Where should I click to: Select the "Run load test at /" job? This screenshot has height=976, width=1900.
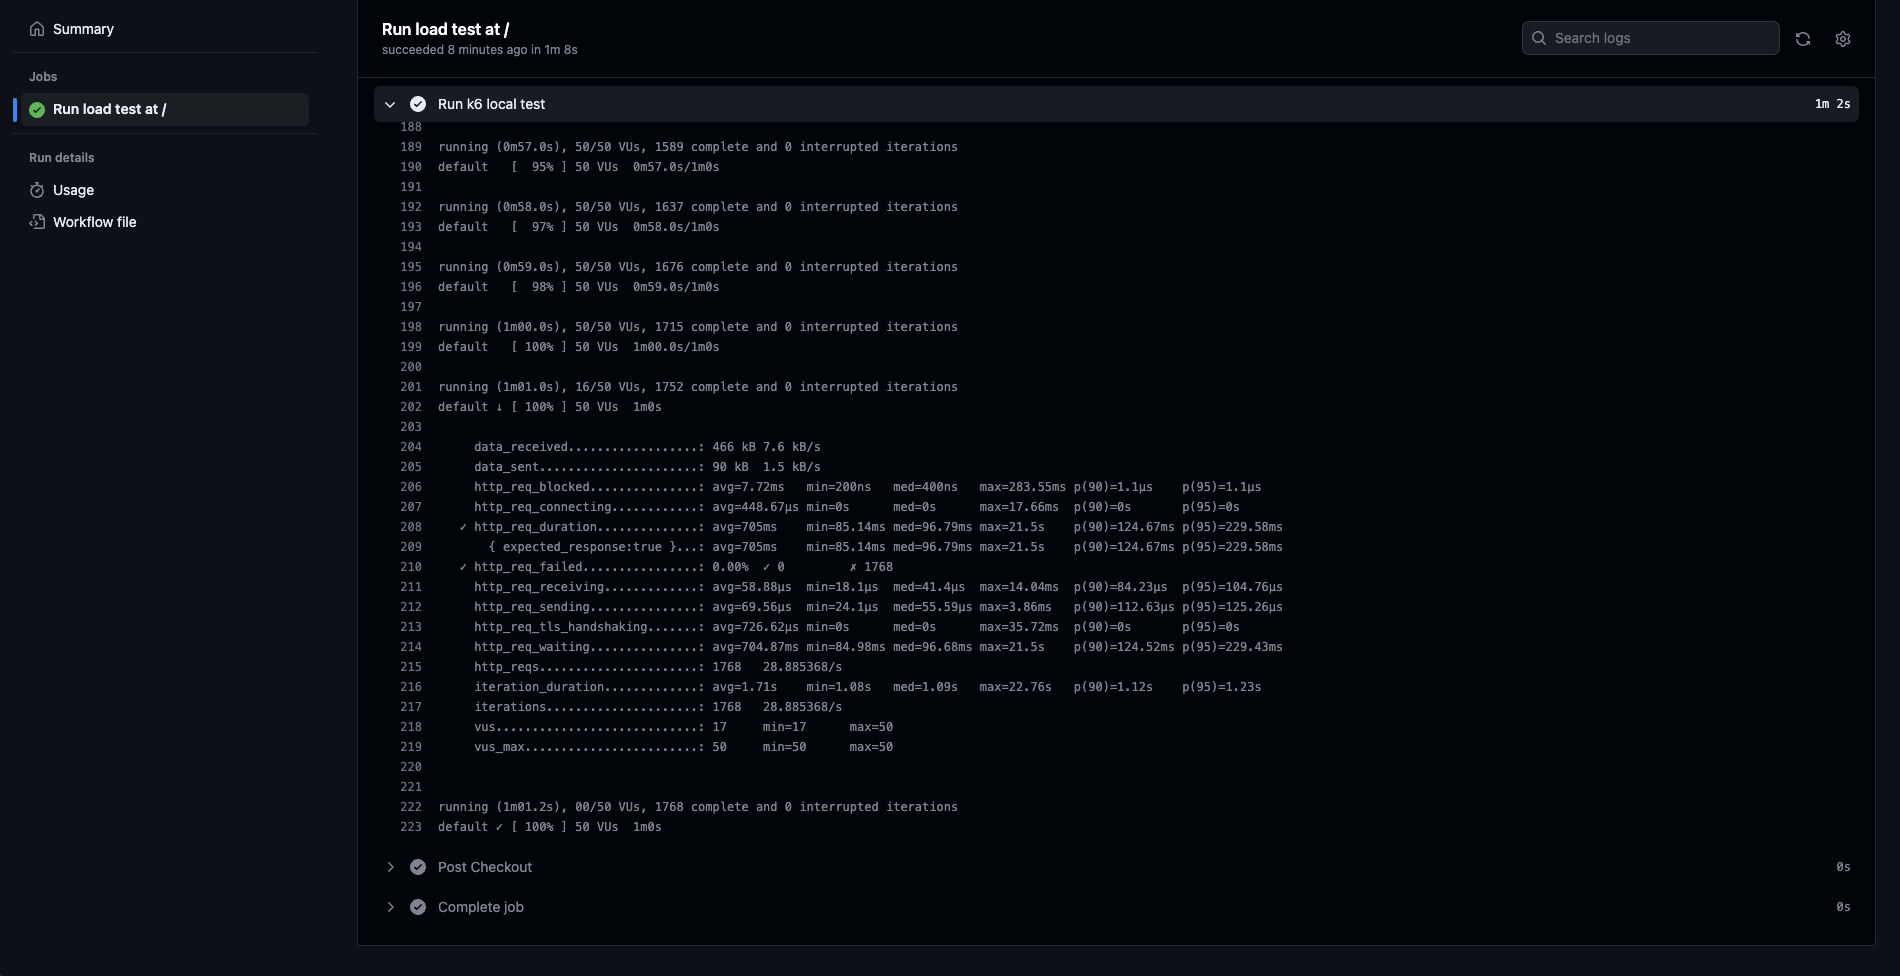point(110,110)
